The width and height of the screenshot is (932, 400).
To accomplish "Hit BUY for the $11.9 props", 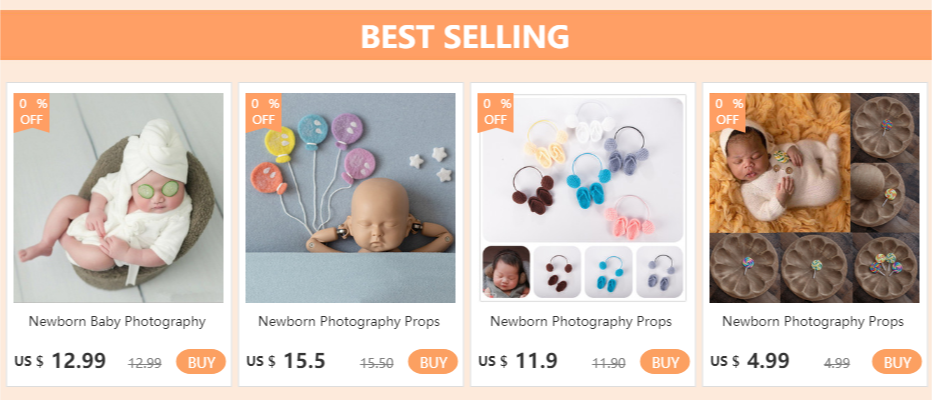I will coord(665,362).
